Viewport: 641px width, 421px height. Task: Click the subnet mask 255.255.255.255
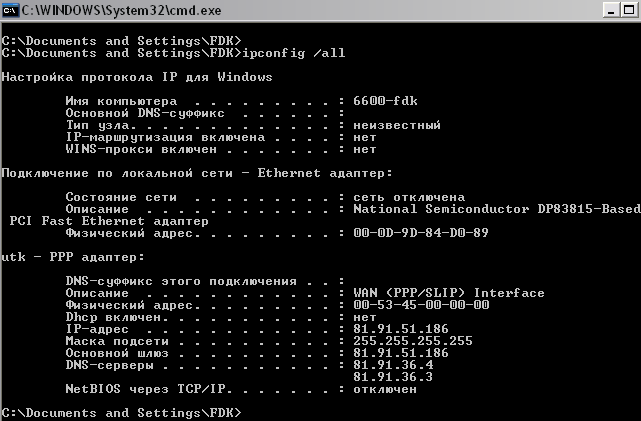pos(412,341)
